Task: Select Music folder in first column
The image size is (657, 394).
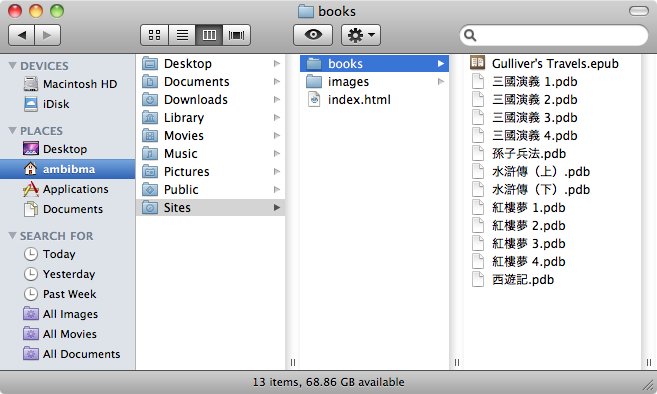Action: (x=211, y=154)
